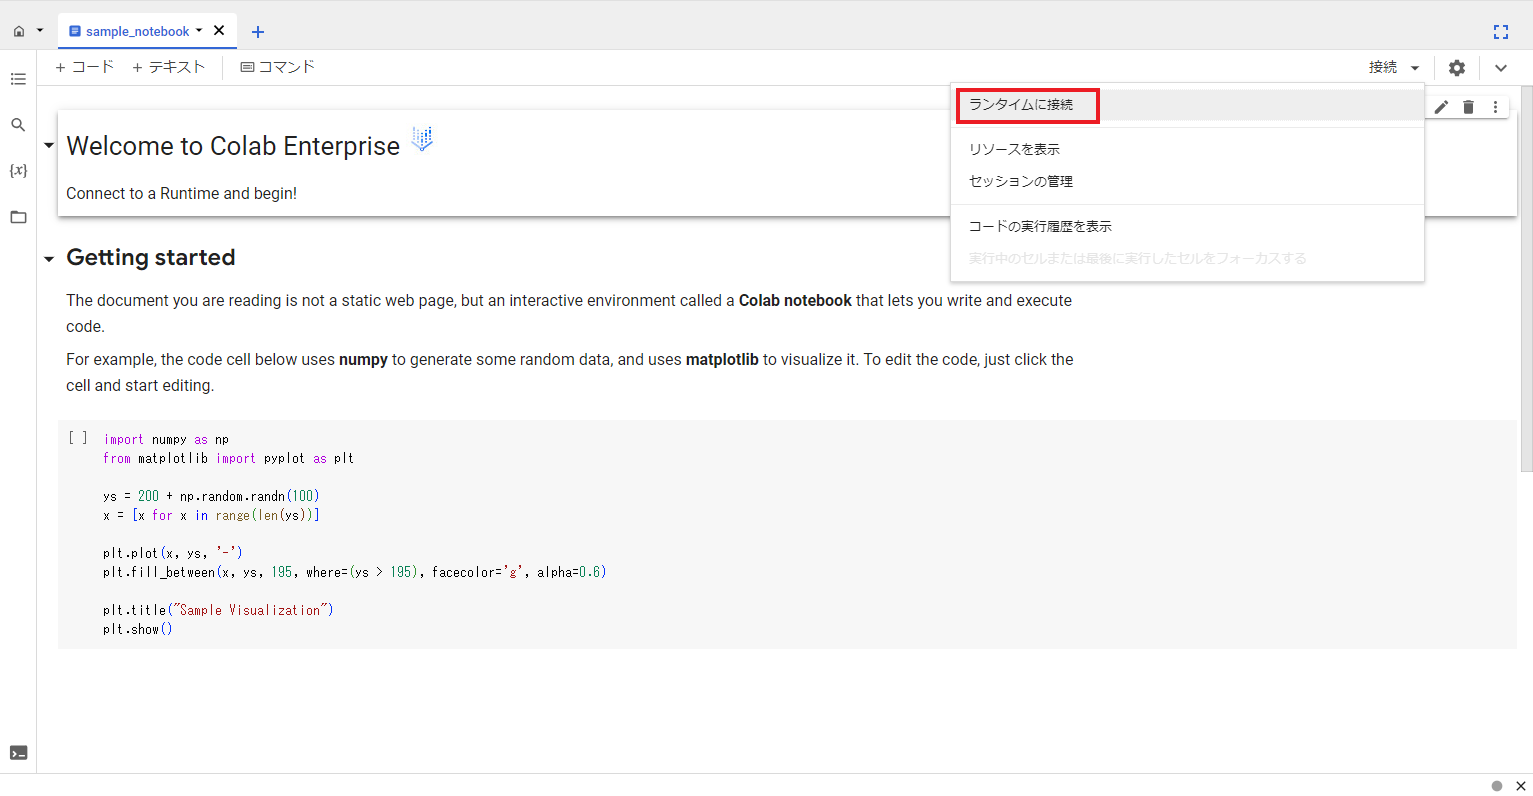The image size is (1533, 796).
Task: Add a code cell with + コード
Action: point(85,67)
